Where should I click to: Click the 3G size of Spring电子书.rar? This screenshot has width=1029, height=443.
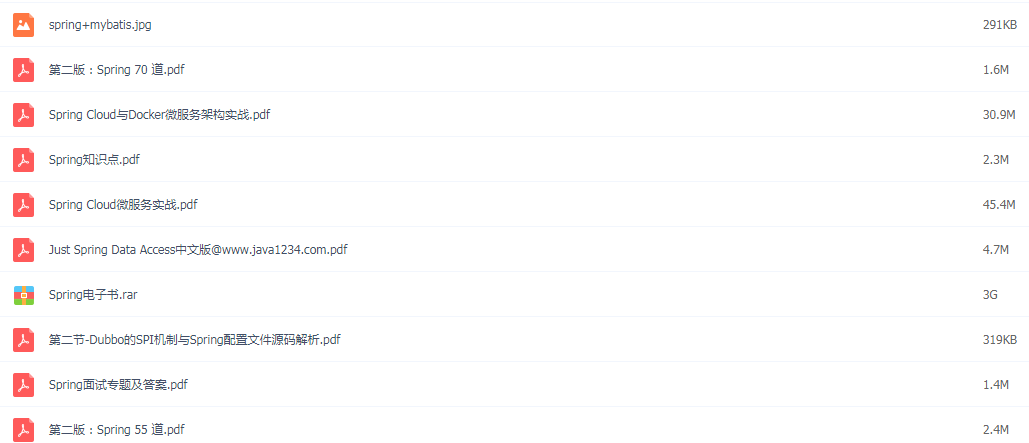[x=990, y=295]
